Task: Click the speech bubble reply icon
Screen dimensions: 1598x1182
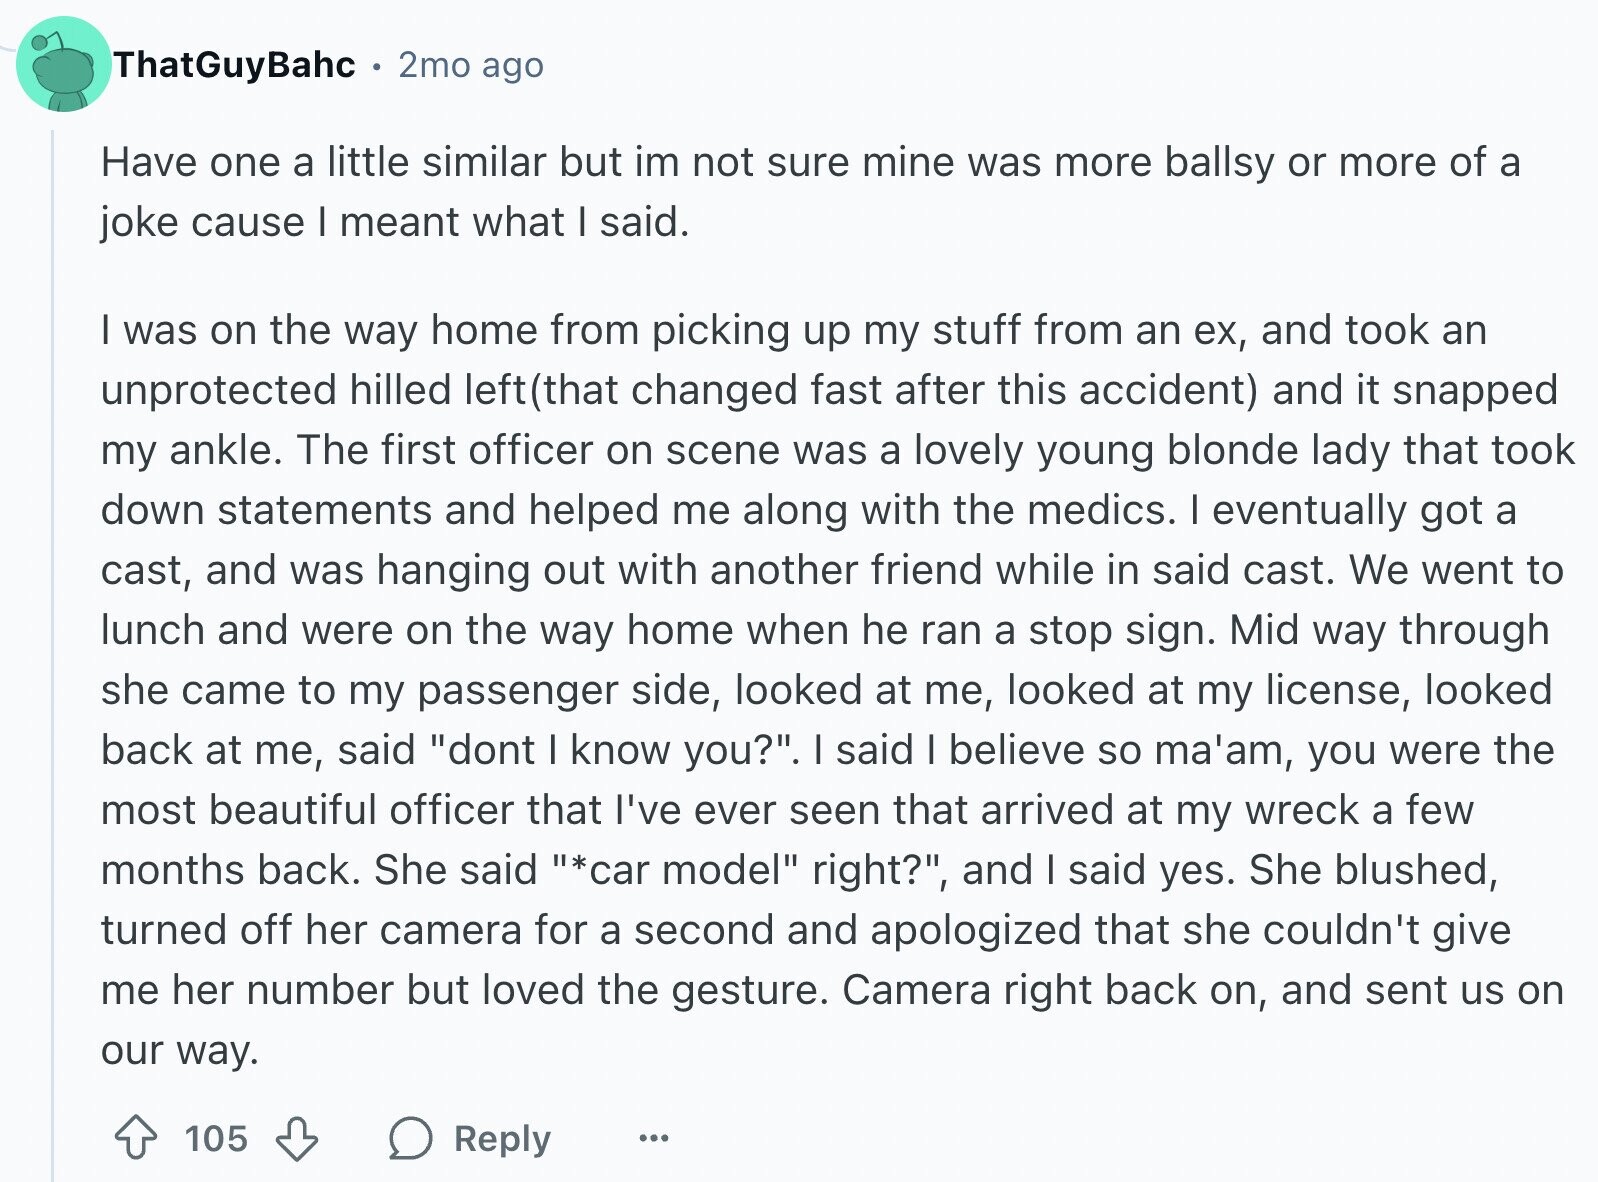Action: (x=410, y=1138)
